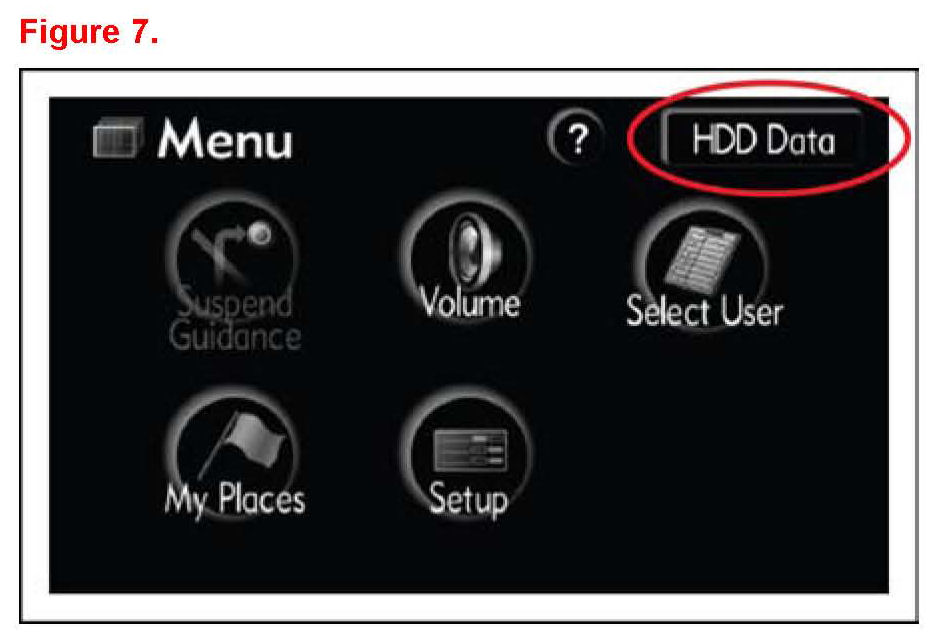Click the Select User label text

click(x=705, y=311)
